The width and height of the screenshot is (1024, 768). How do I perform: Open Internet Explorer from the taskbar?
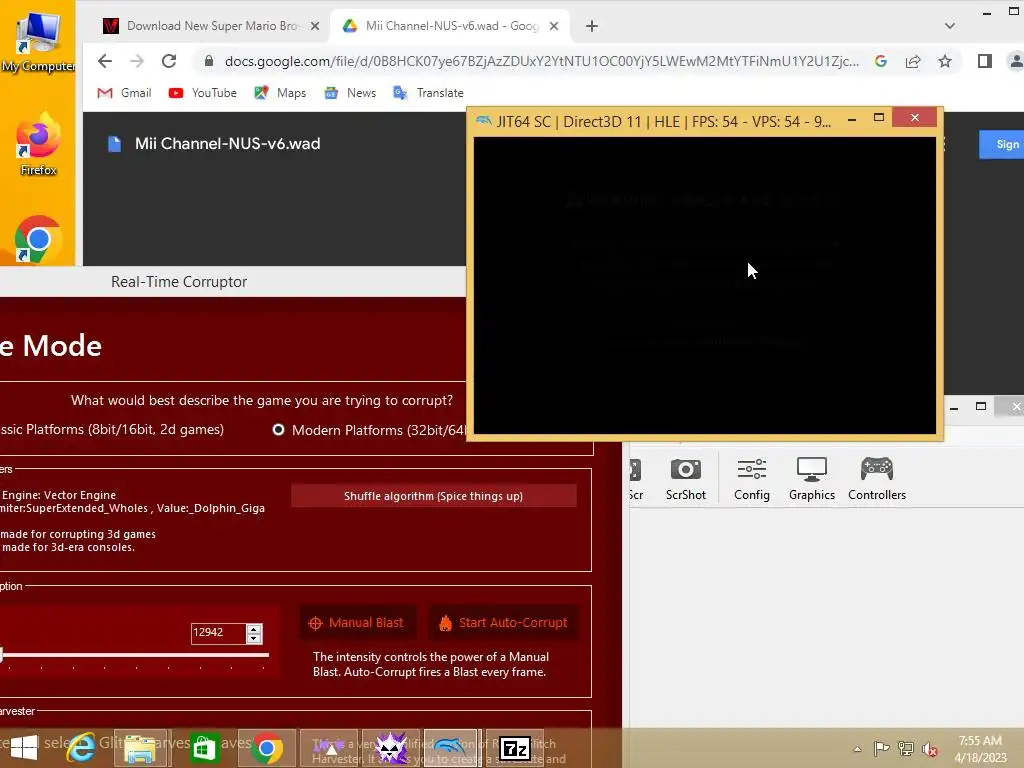coord(81,748)
